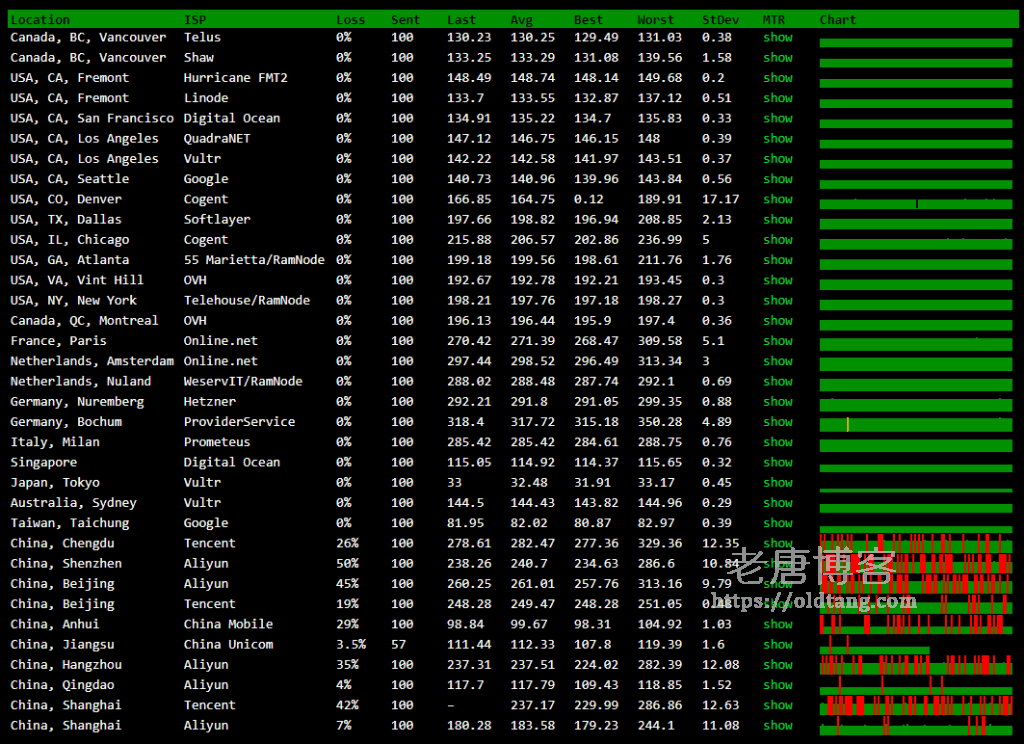Select the 32.48 average for Tokyo

[x=528, y=483]
